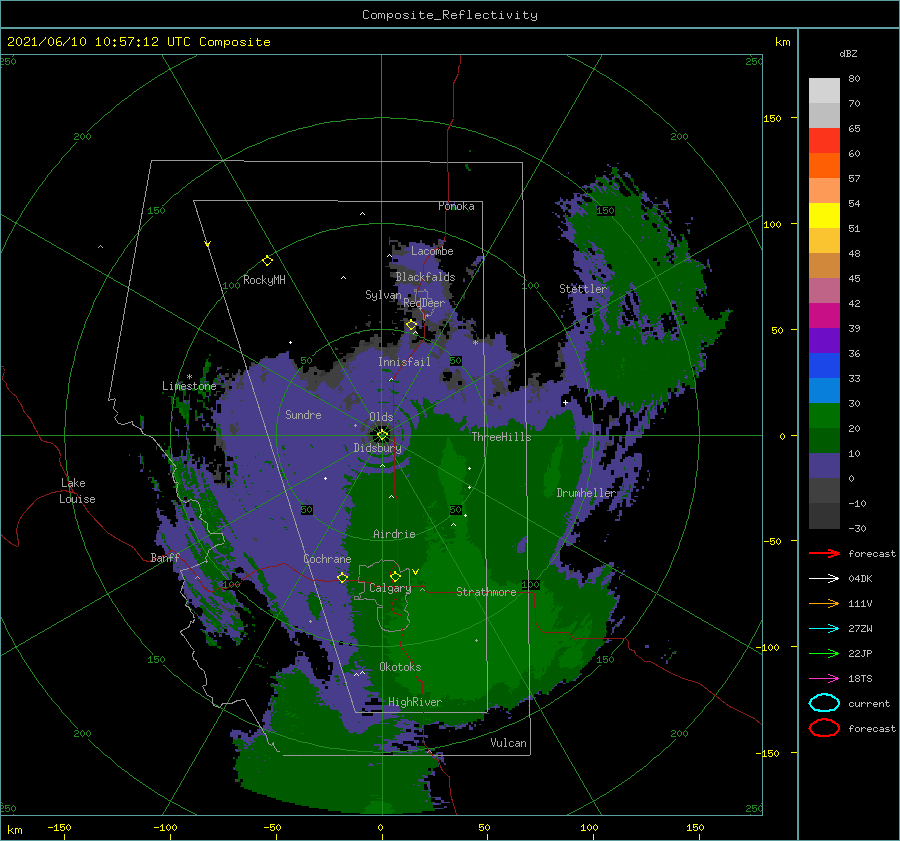Click the cyan current ellipse in legend

[x=824, y=703]
